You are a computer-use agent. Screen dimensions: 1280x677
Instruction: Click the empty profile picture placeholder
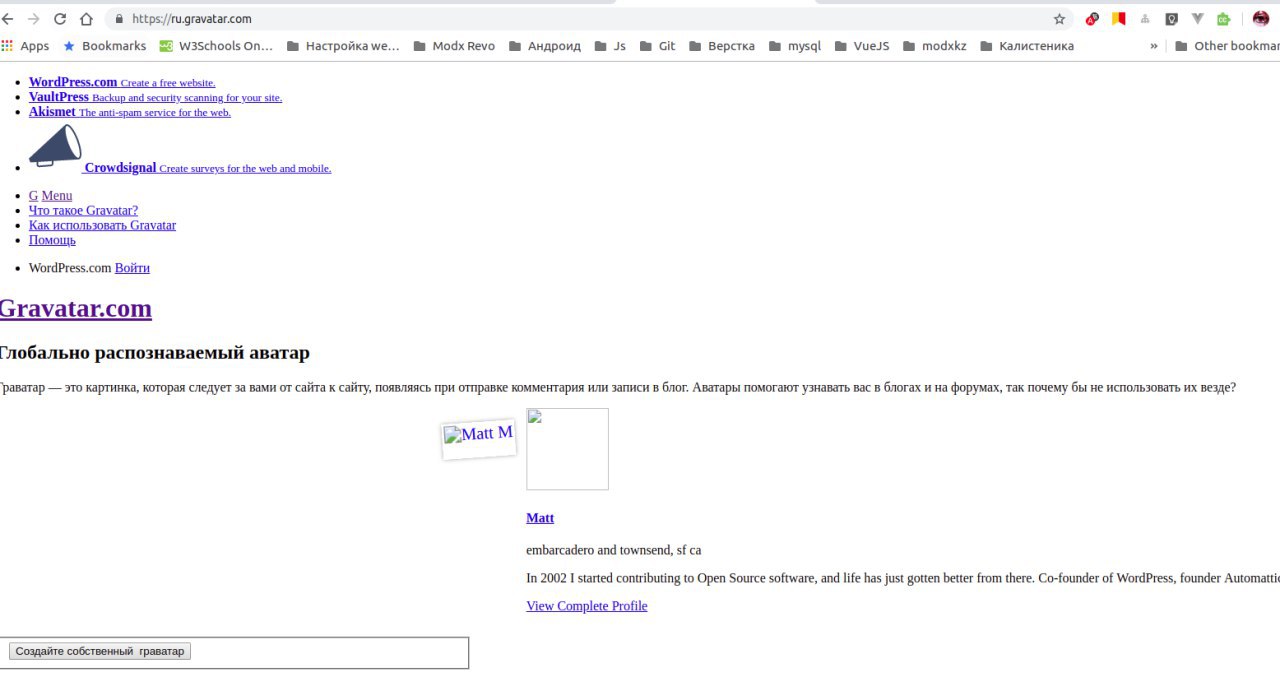click(567, 449)
